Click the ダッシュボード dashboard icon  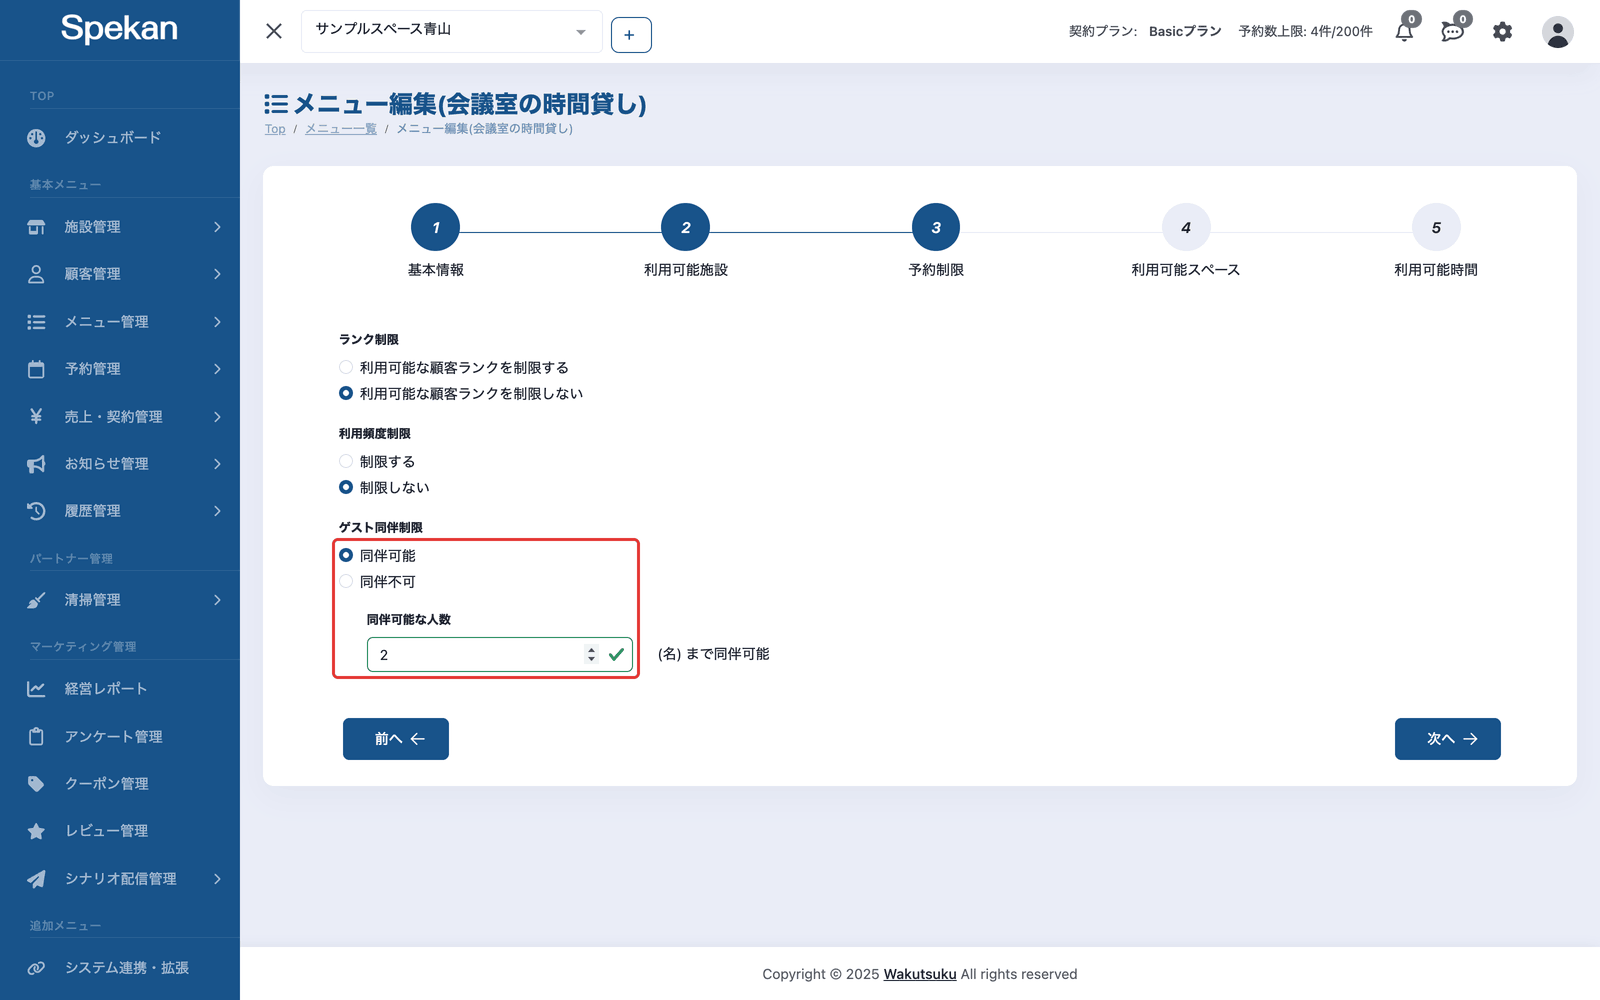pos(36,138)
